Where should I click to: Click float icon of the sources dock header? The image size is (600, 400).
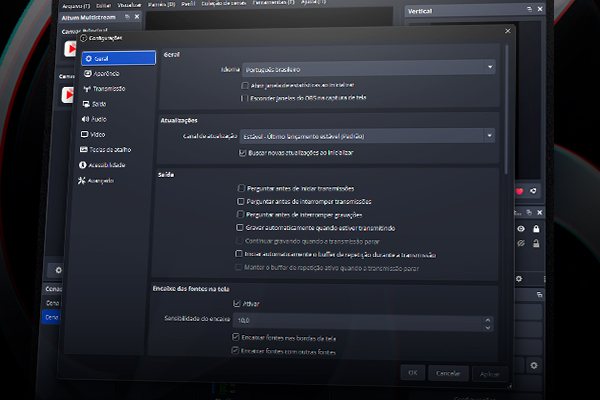coord(529,212)
